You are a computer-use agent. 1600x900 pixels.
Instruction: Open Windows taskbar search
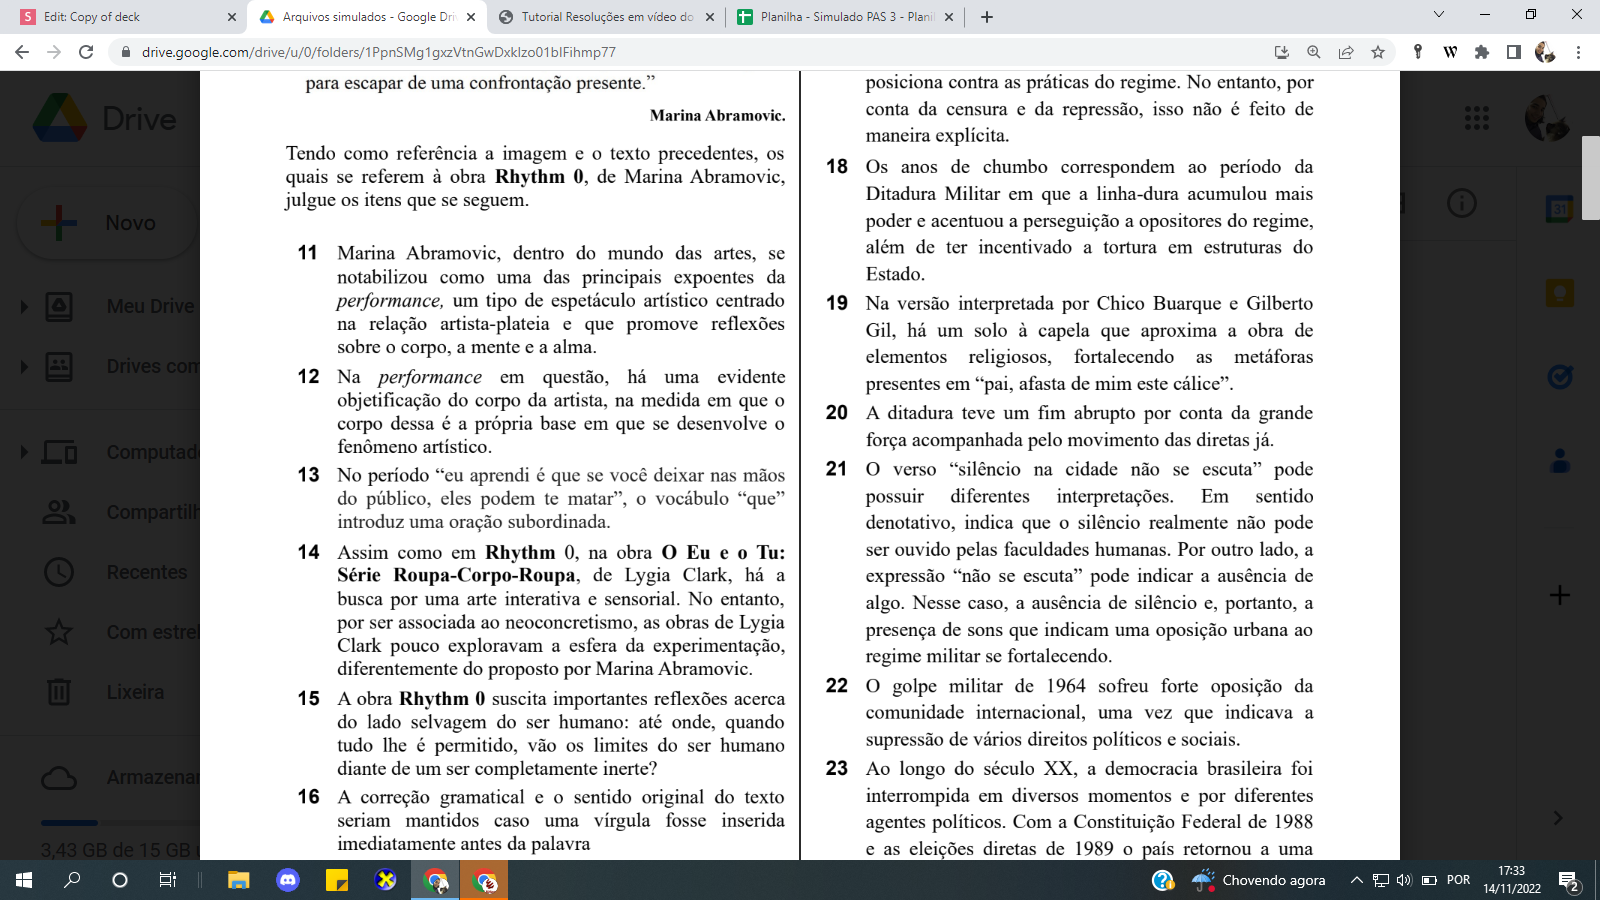pos(72,880)
